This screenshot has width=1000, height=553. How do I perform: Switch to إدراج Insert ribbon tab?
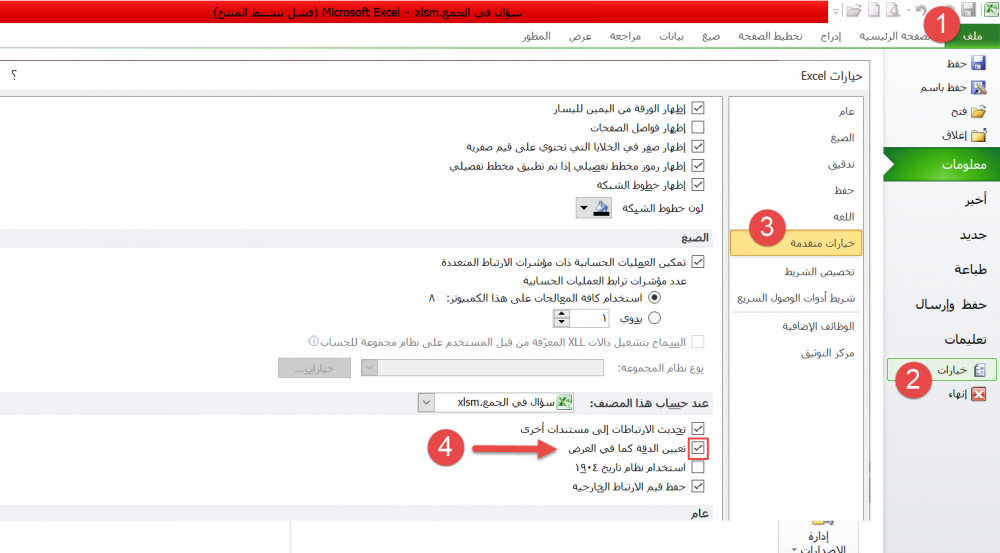pos(830,36)
